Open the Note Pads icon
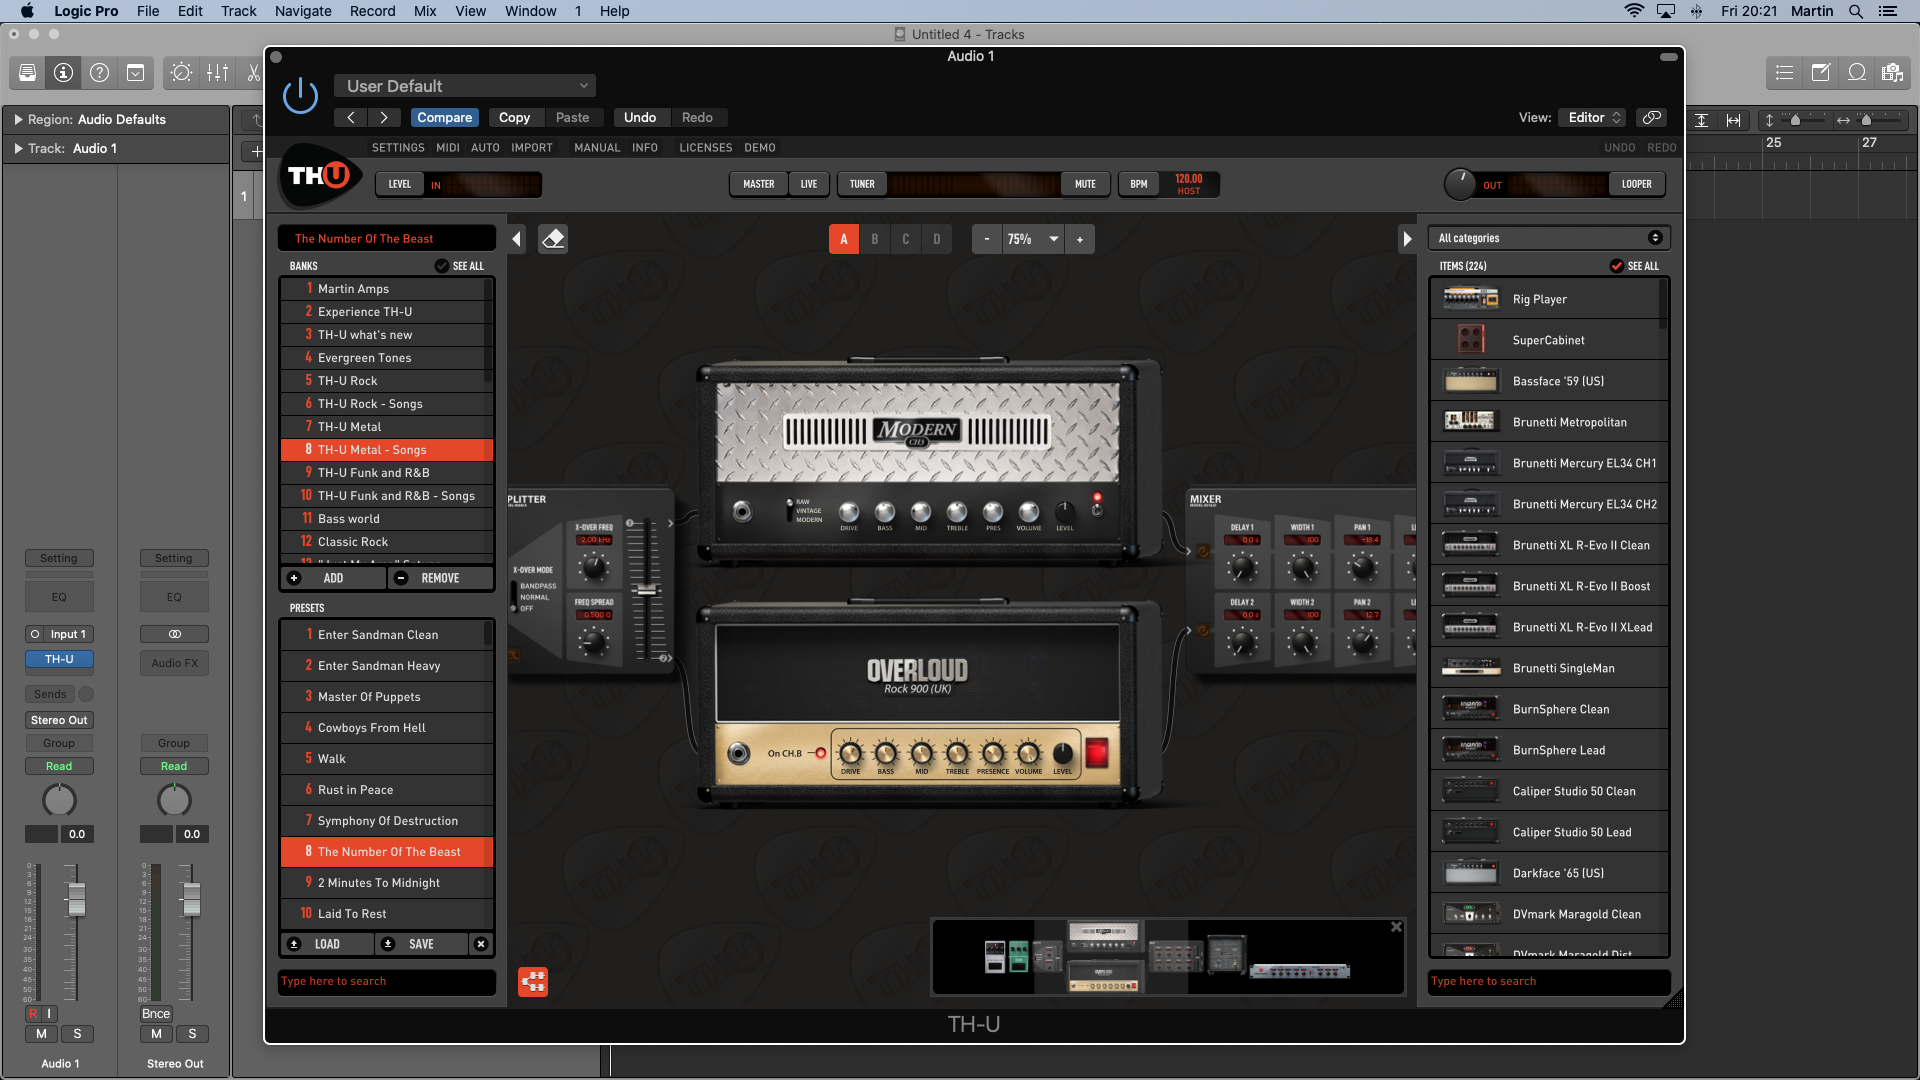Viewport: 1920px width, 1080px height. click(x=1820, y=72)
